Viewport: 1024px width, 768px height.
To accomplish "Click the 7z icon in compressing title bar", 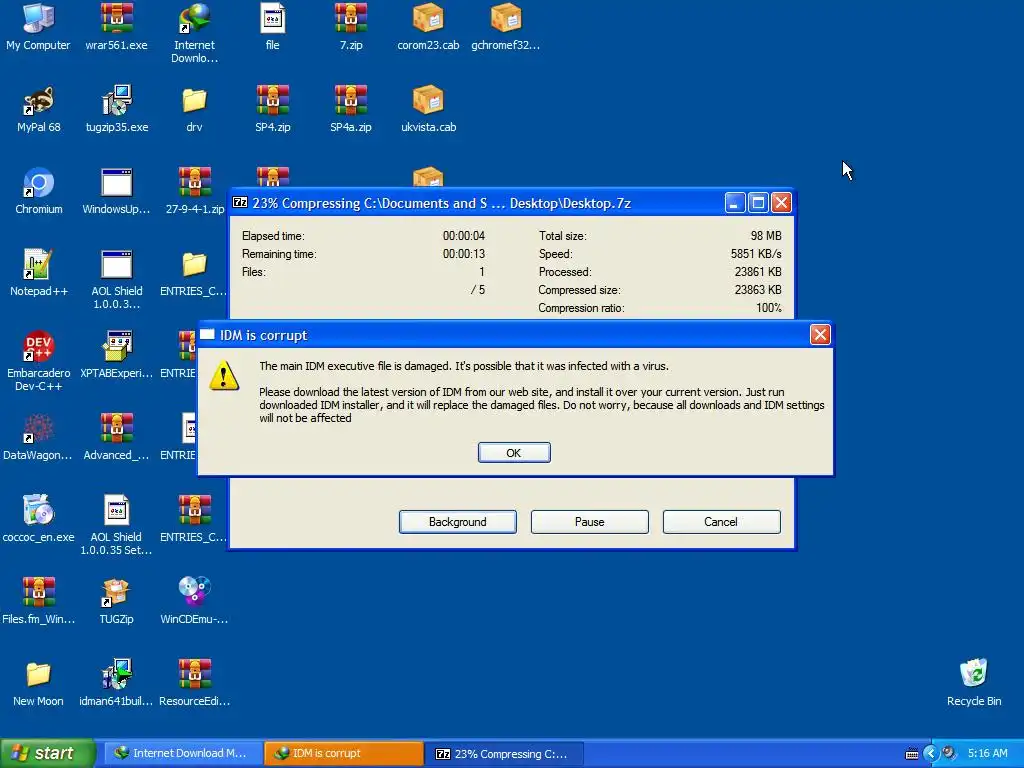I will tap(240, 202).
